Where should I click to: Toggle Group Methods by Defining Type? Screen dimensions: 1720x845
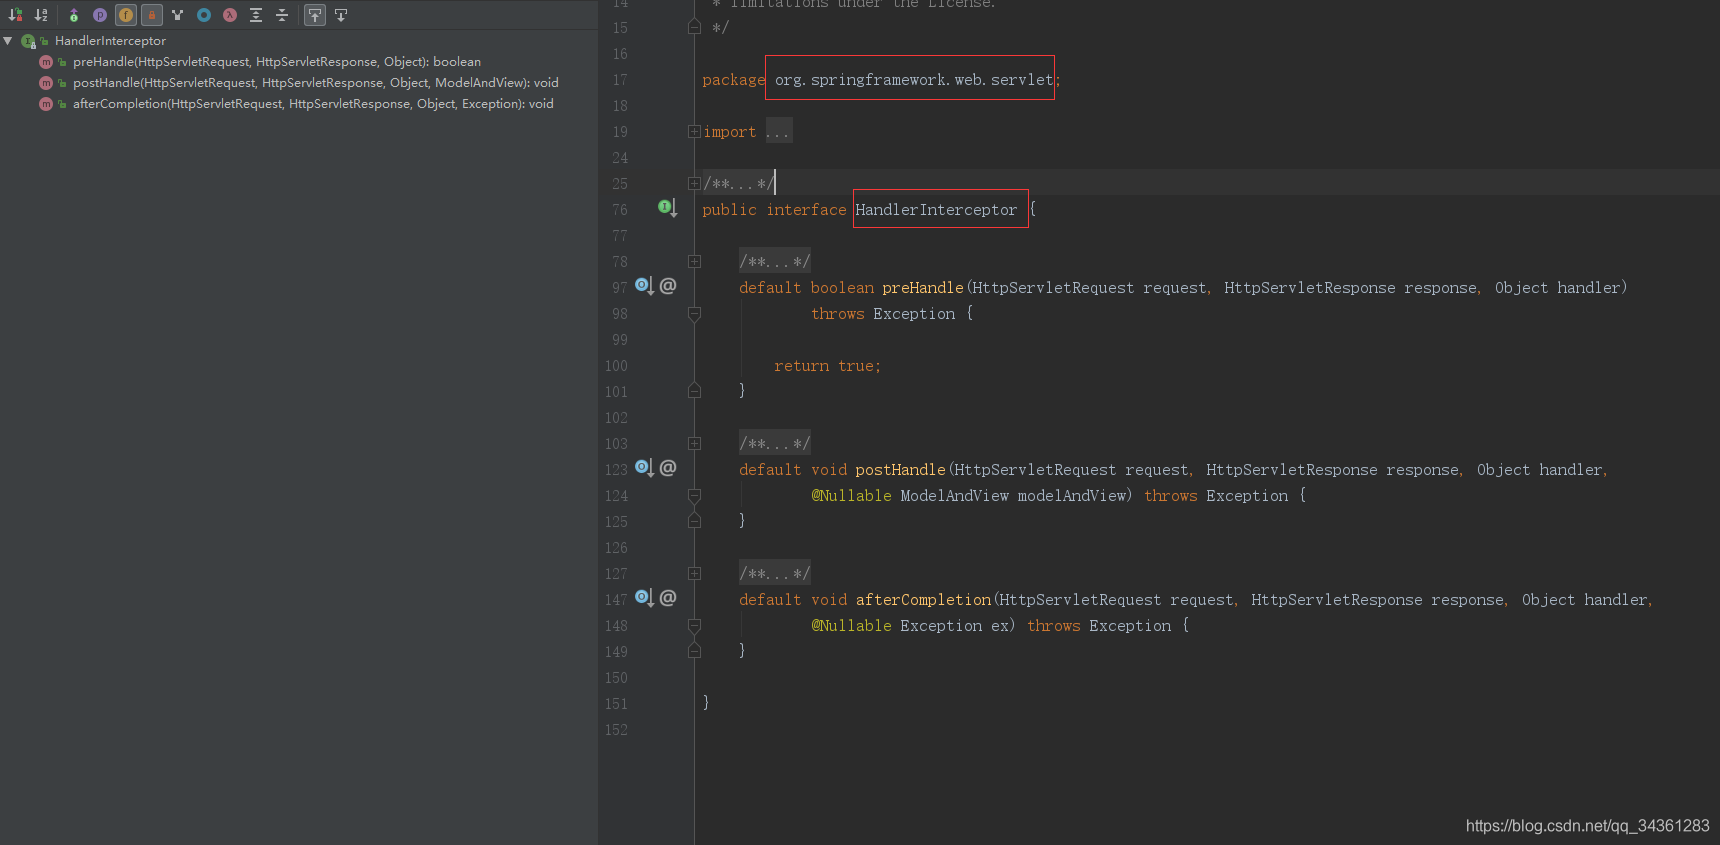(x=74, y=15)
